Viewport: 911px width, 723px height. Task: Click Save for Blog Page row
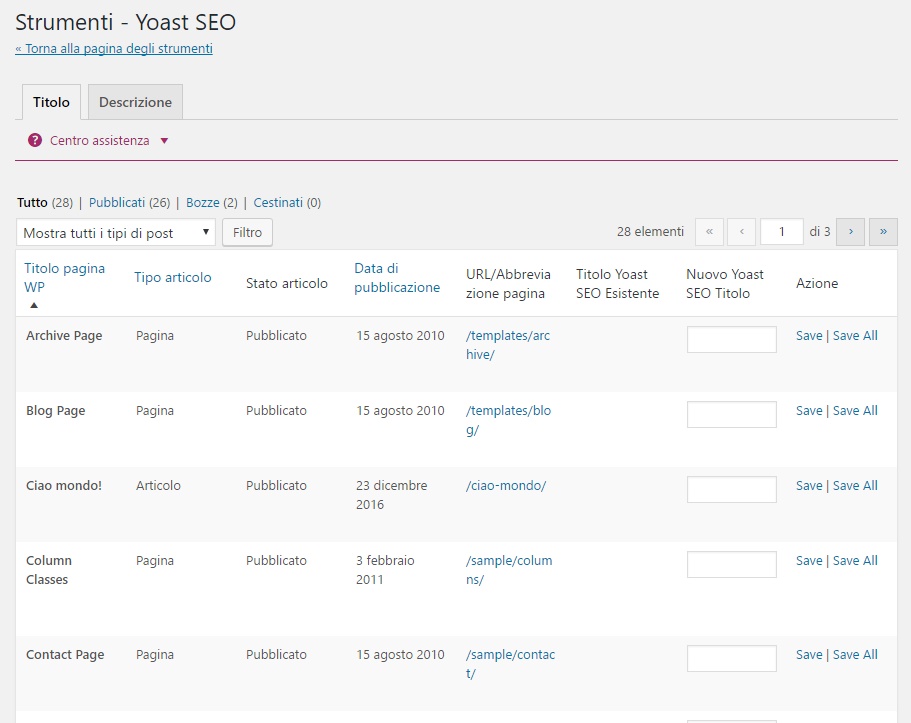pyautogui.click(x=809, y=411)
